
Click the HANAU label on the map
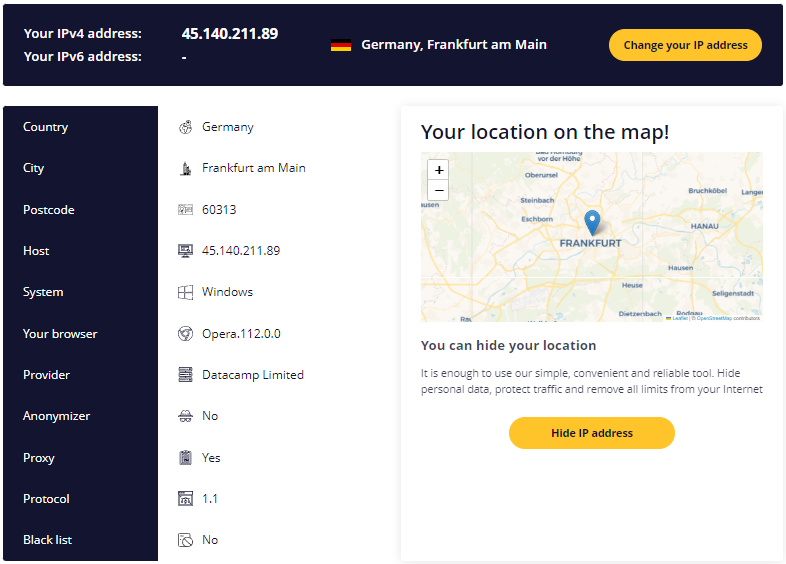tap(704, 226)
